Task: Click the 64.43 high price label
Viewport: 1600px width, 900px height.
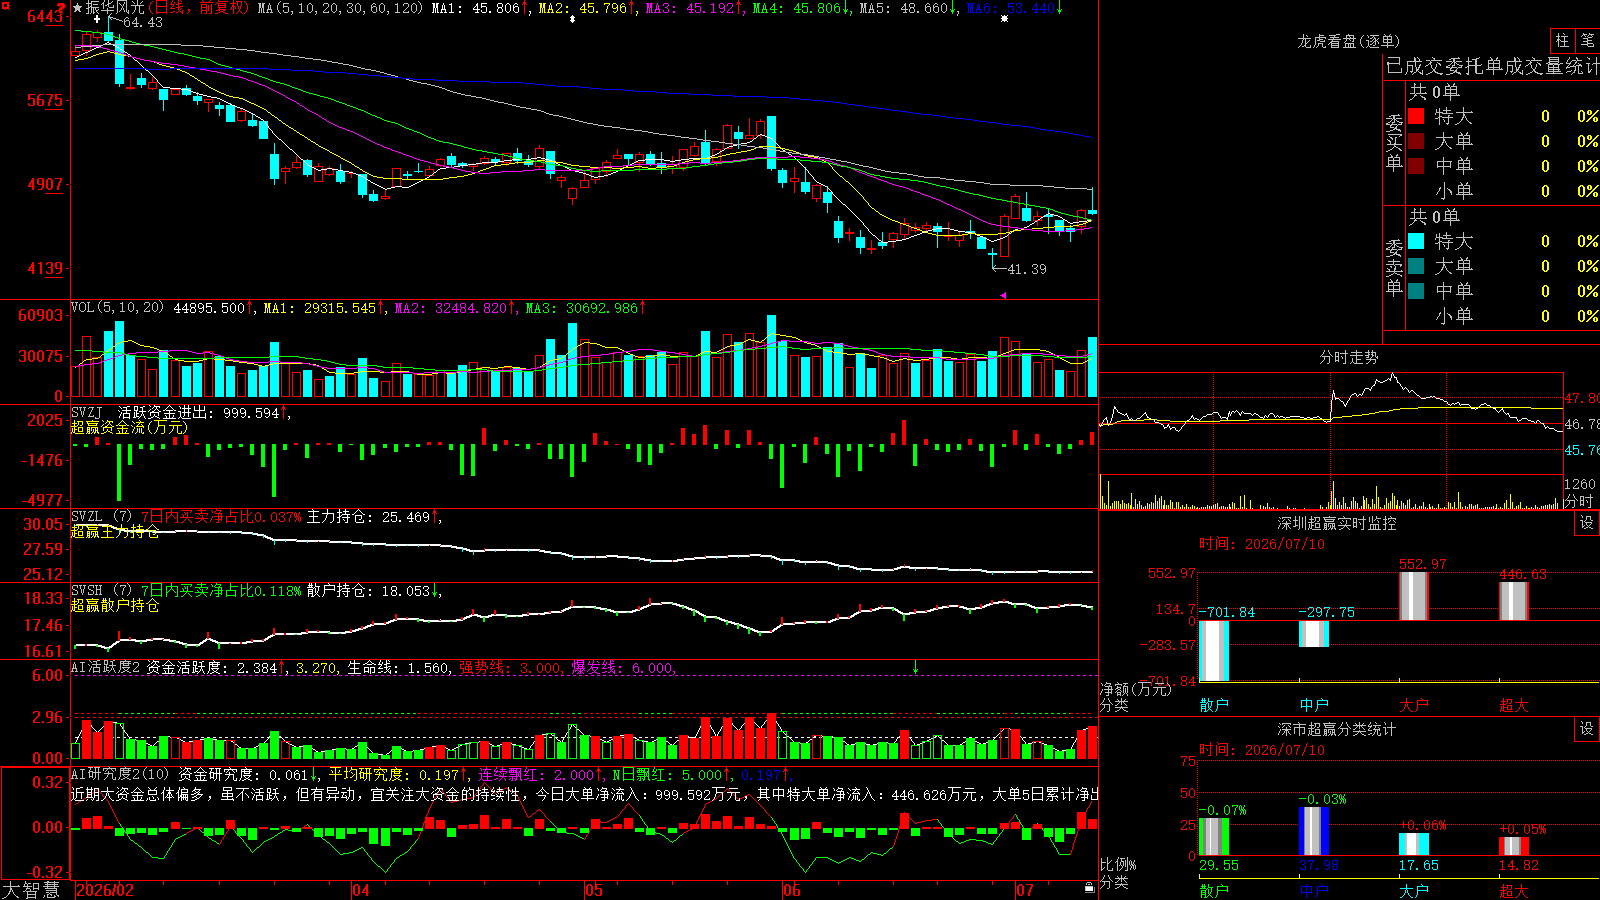Action: pyautogui.click(x=143, y=22)
